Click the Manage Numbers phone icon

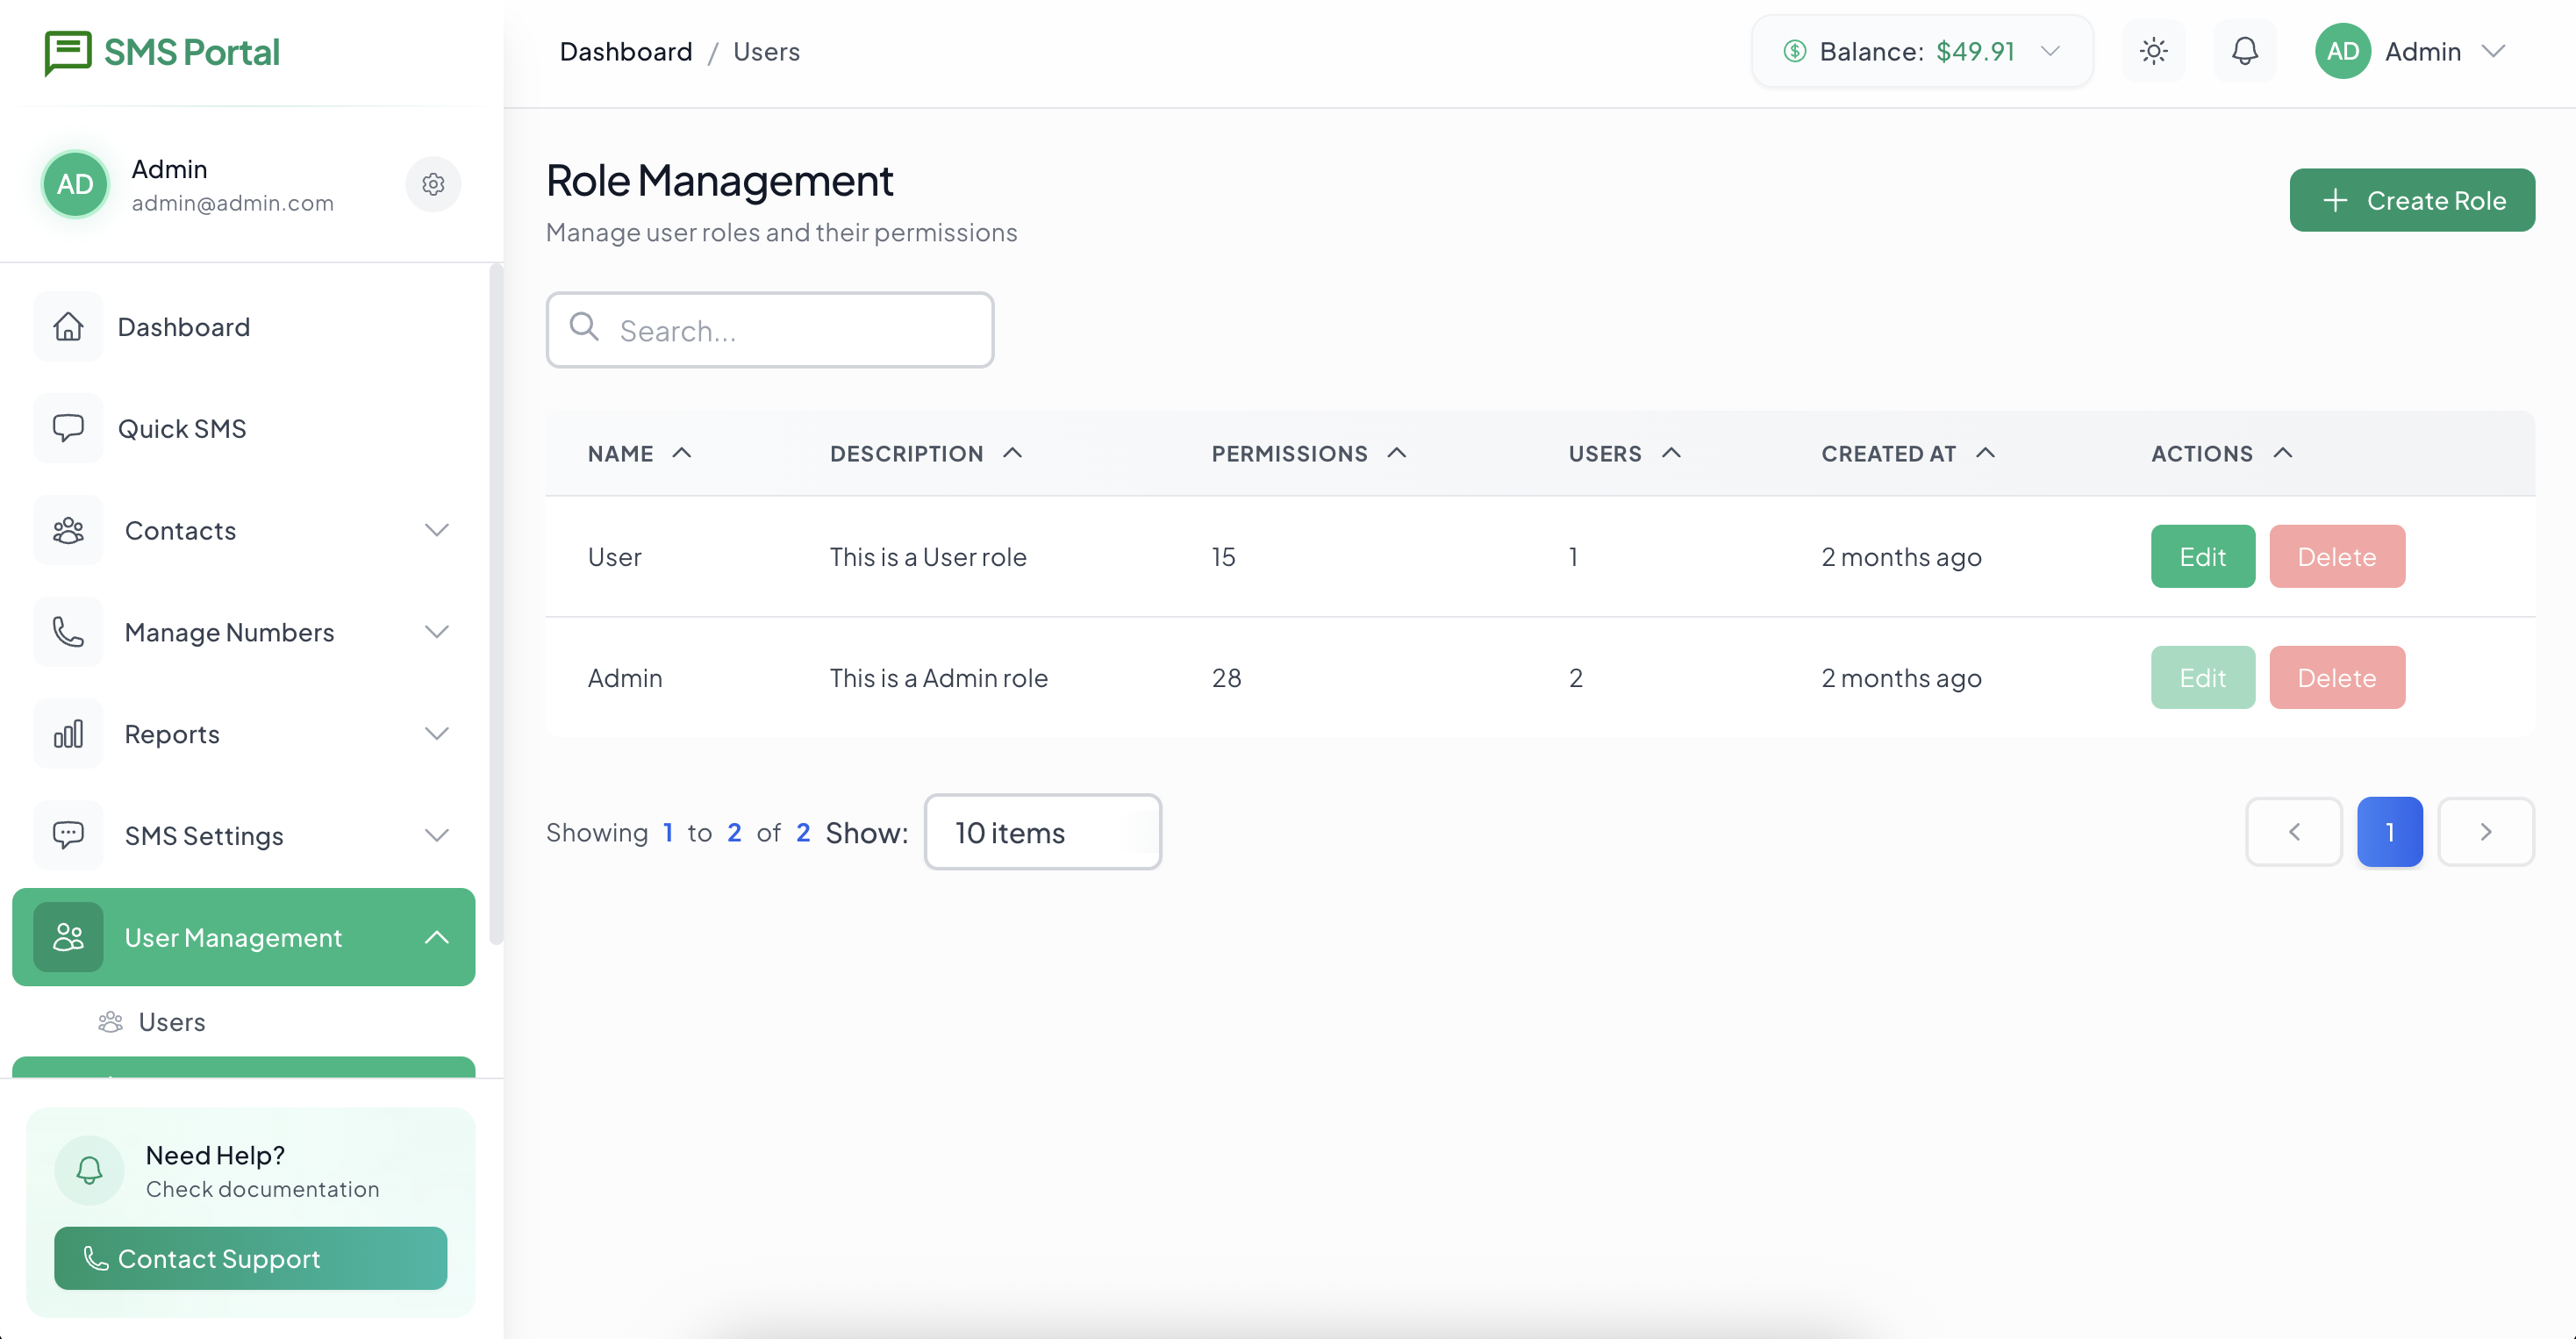pos(68,632)
